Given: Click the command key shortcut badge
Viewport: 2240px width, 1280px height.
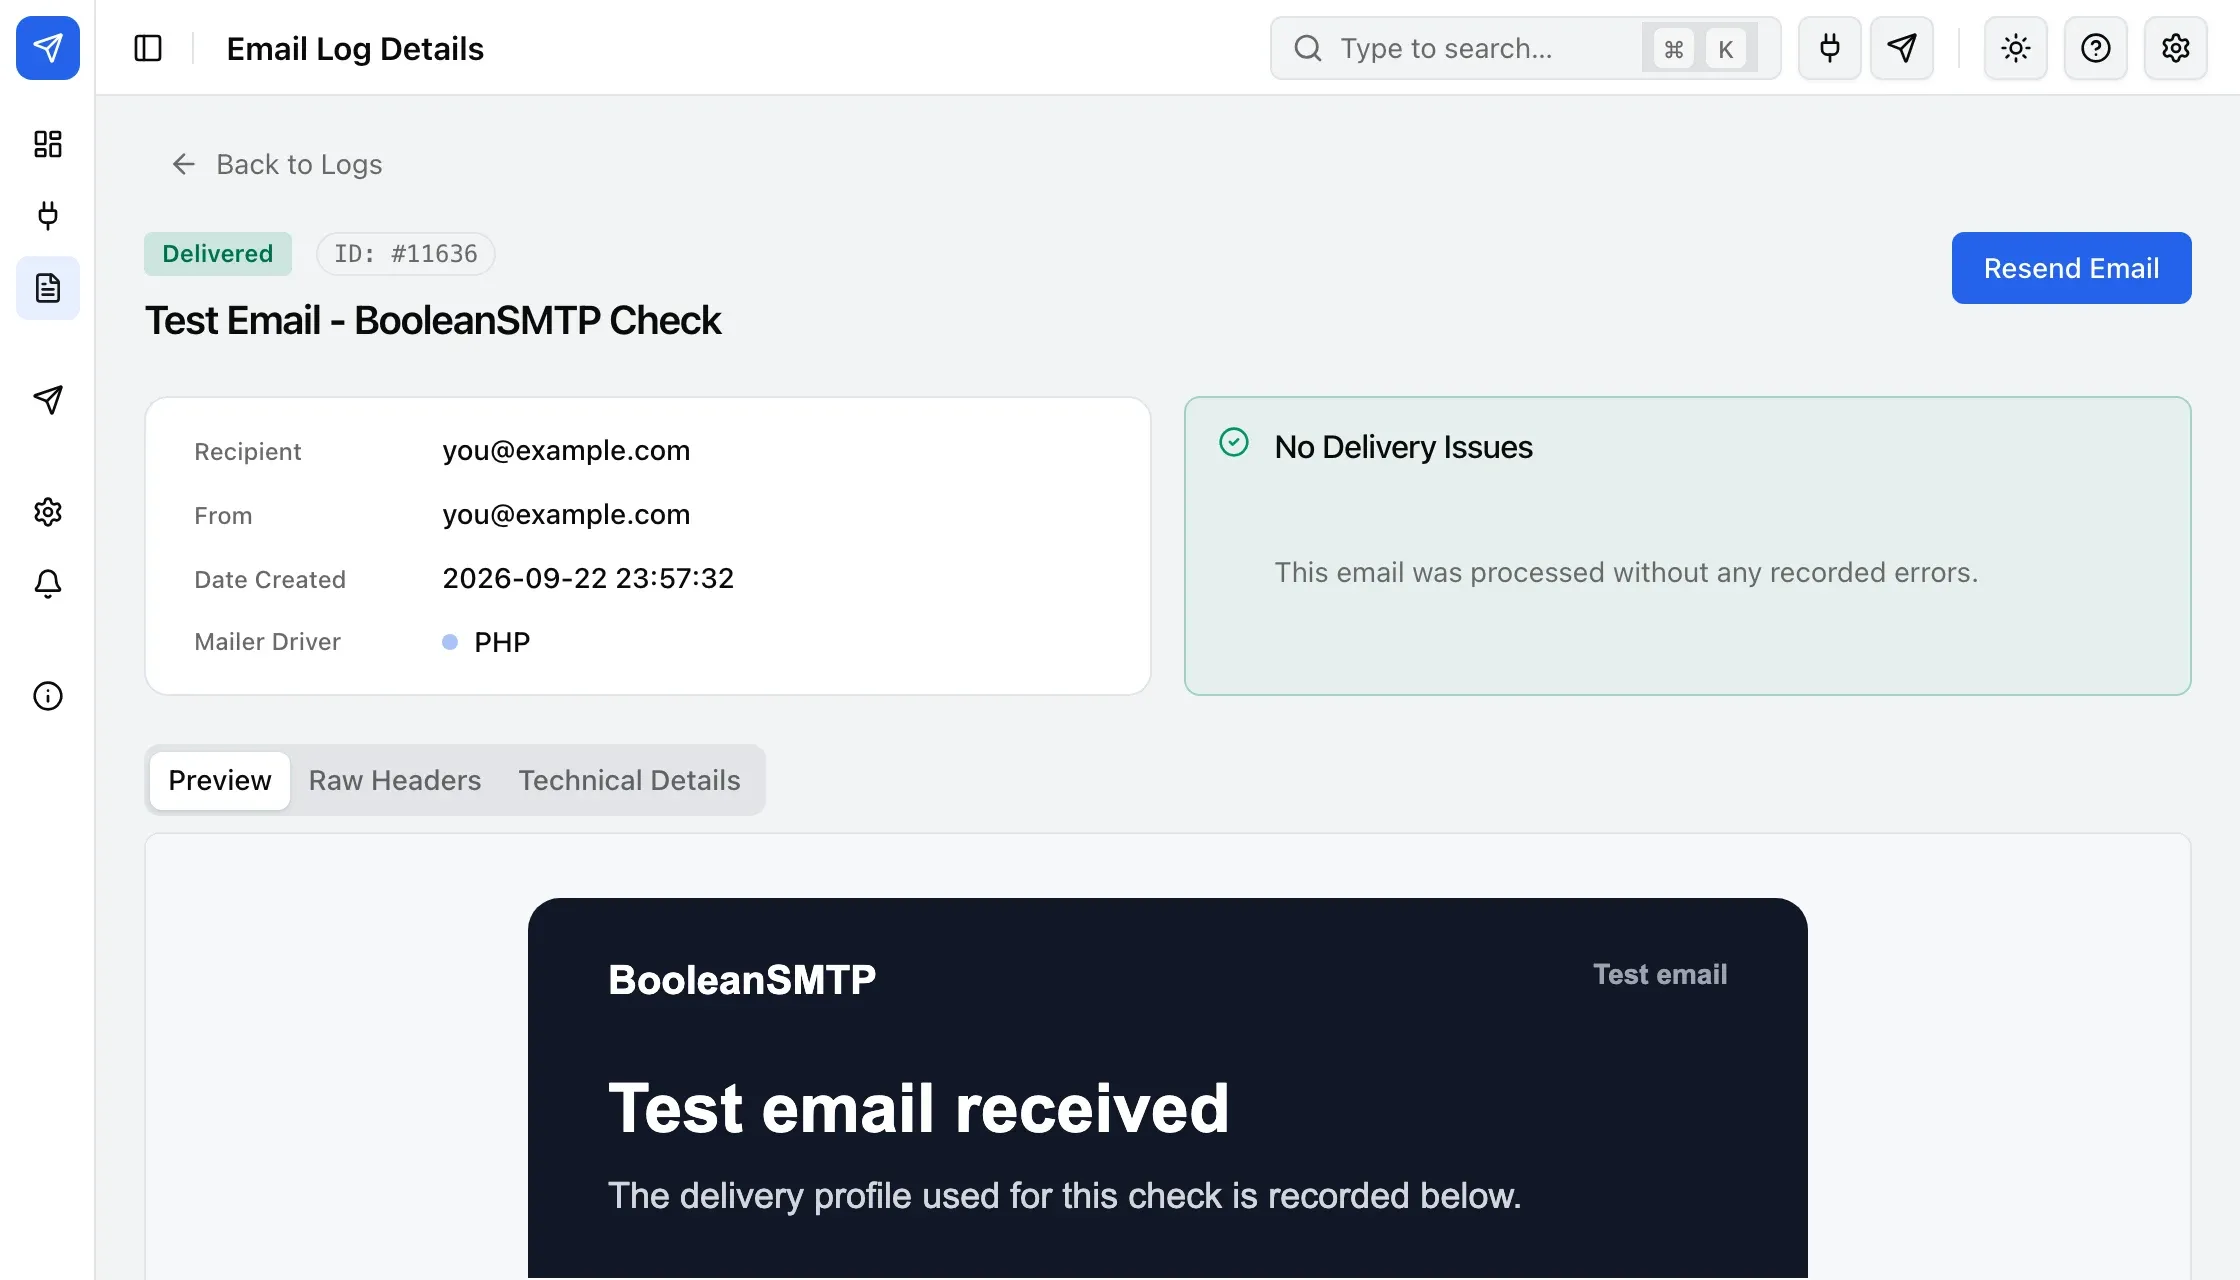Looking at the screenshot, I should point(1674,49).
